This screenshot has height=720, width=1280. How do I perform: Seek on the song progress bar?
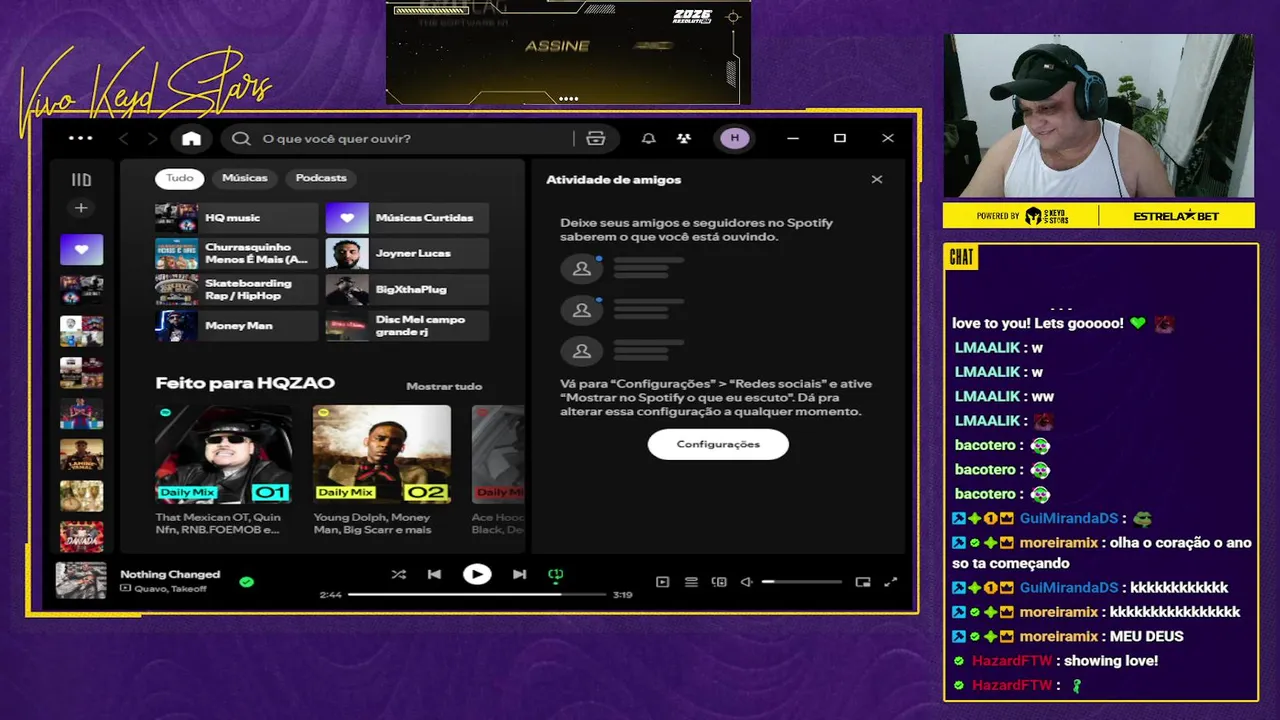pyautogui.click(x=477, y=594)
